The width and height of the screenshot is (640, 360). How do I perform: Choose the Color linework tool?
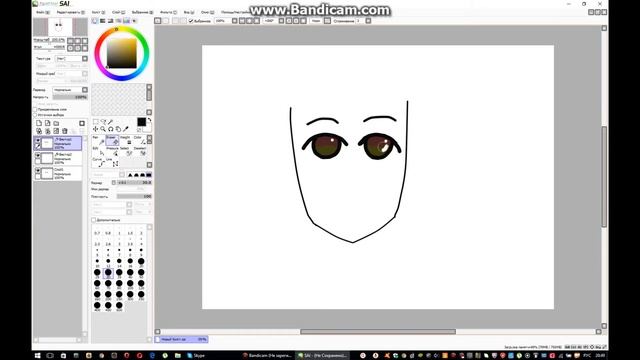click(140, 140)
